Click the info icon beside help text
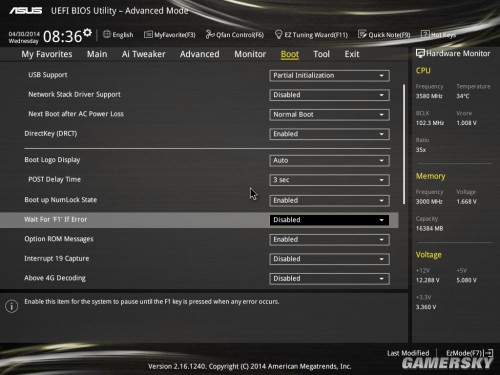 [12, 306]
